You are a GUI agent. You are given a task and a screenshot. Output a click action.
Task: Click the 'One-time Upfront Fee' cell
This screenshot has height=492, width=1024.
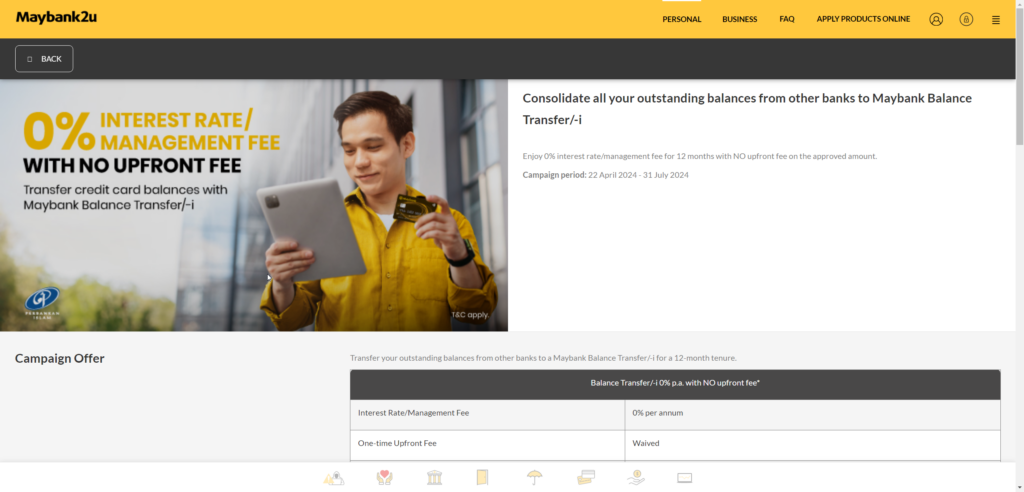[487, 444]
